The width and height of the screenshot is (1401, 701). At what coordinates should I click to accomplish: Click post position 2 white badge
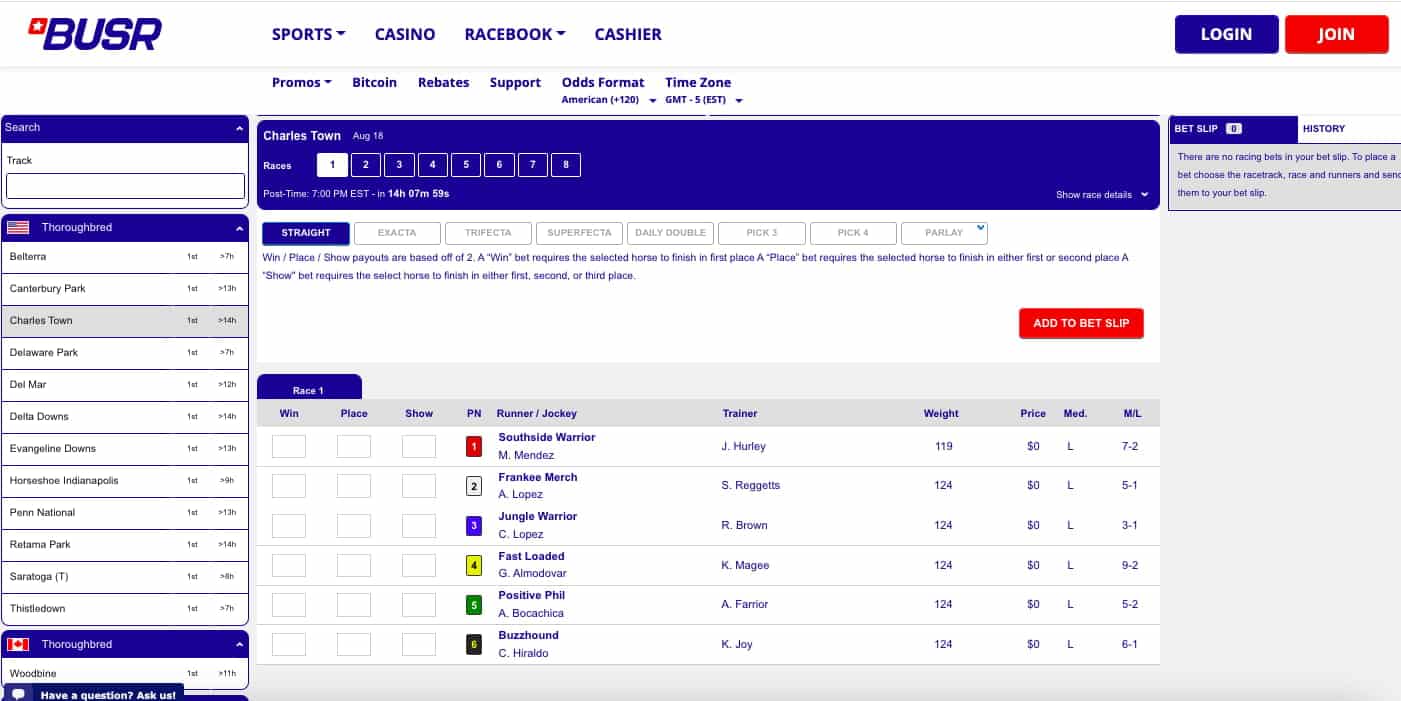474,486
